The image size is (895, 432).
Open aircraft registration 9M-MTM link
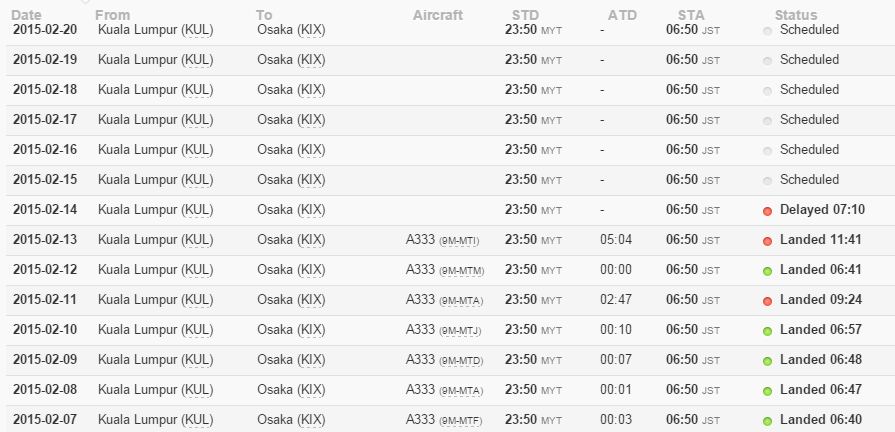[x=461, y=271]
